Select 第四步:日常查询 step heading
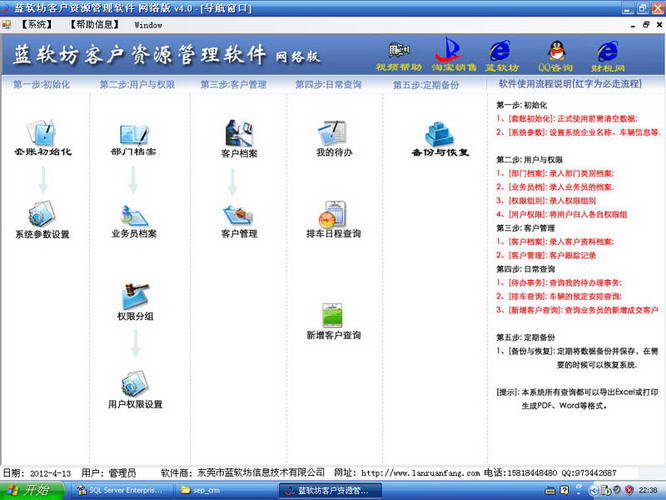Viewport: 666px width, 500px height. point(328,84)
